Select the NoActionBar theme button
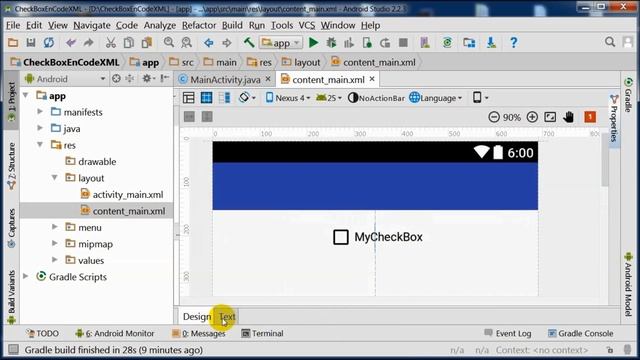This screenshot has height=360, width=640. tap(376, 98)
